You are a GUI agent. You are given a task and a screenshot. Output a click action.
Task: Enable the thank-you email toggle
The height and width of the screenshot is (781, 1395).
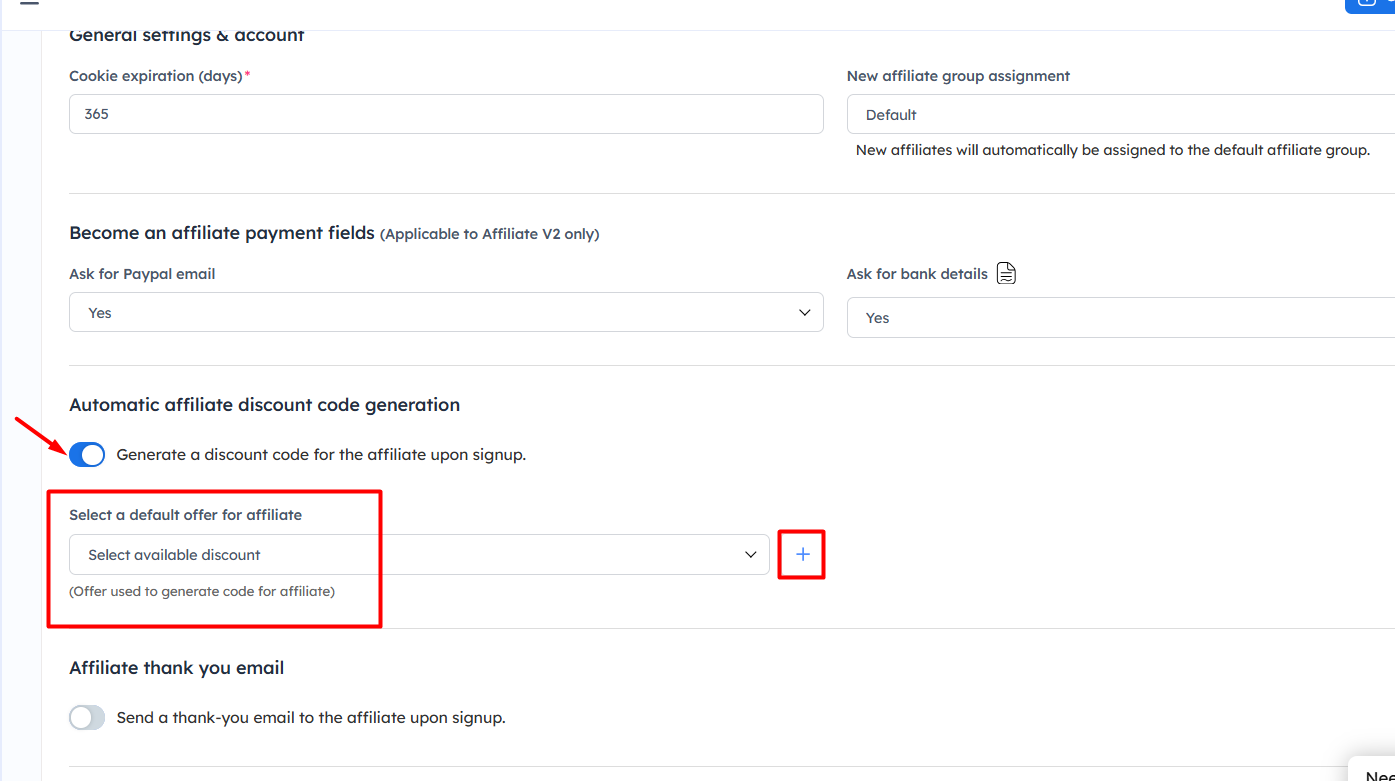(87, 718)
